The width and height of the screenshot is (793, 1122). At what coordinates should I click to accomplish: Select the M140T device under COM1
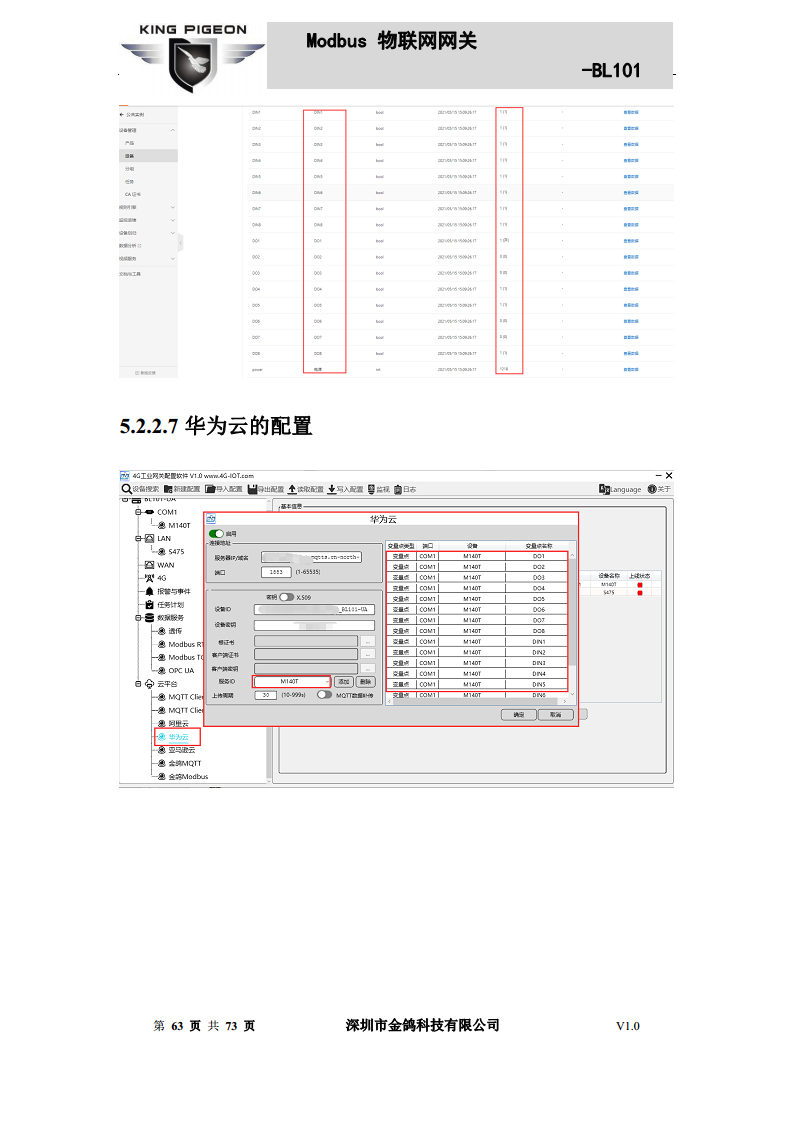[175, 525]
